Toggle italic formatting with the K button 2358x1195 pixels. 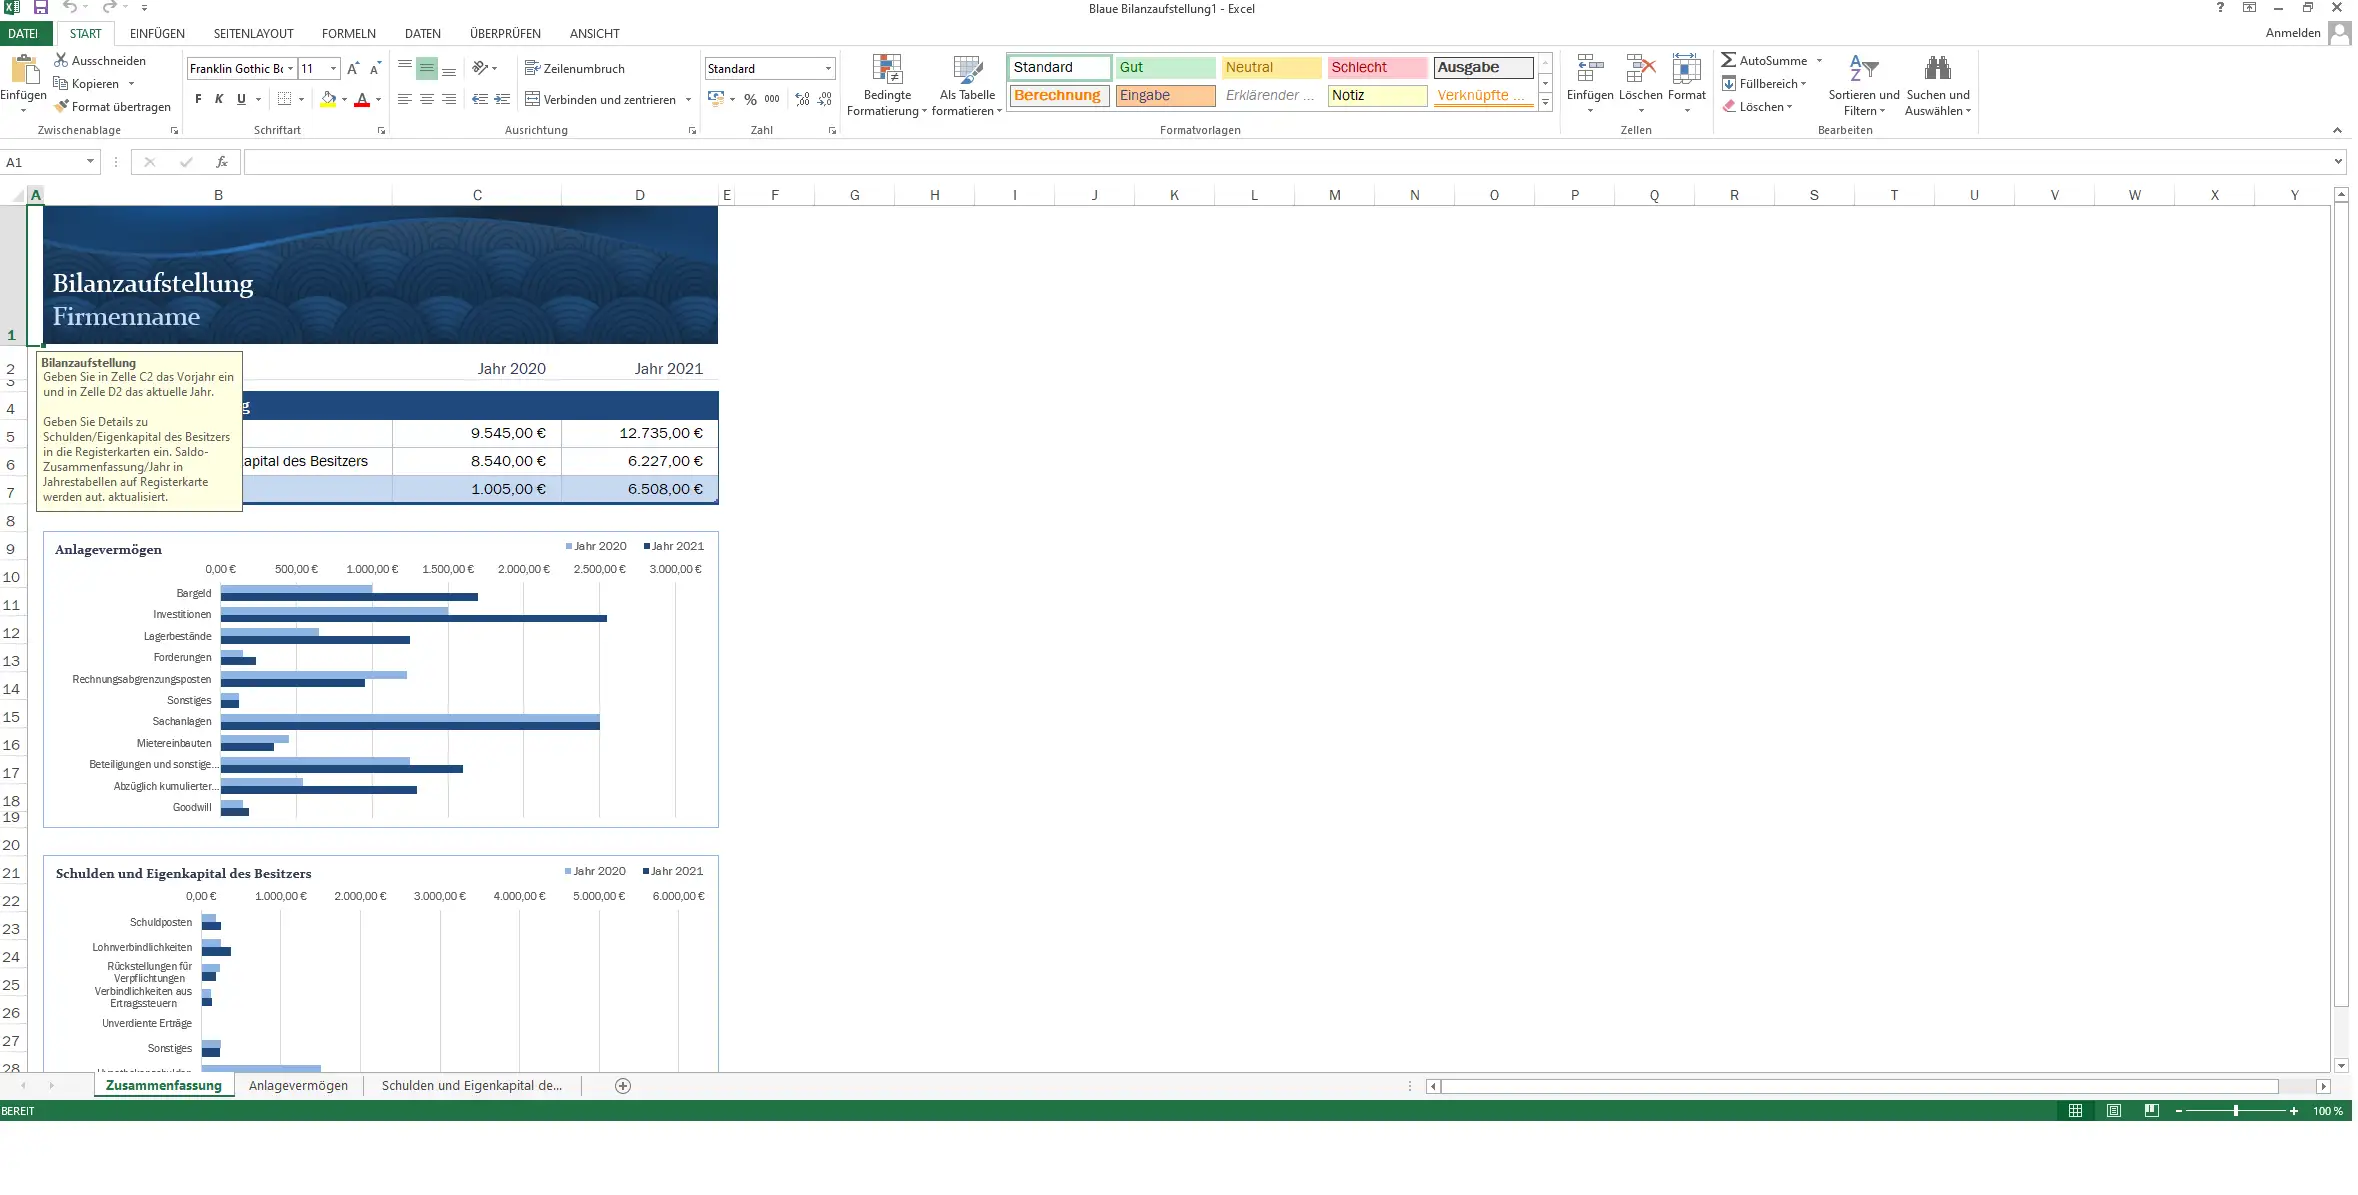(x=219, y=99)
